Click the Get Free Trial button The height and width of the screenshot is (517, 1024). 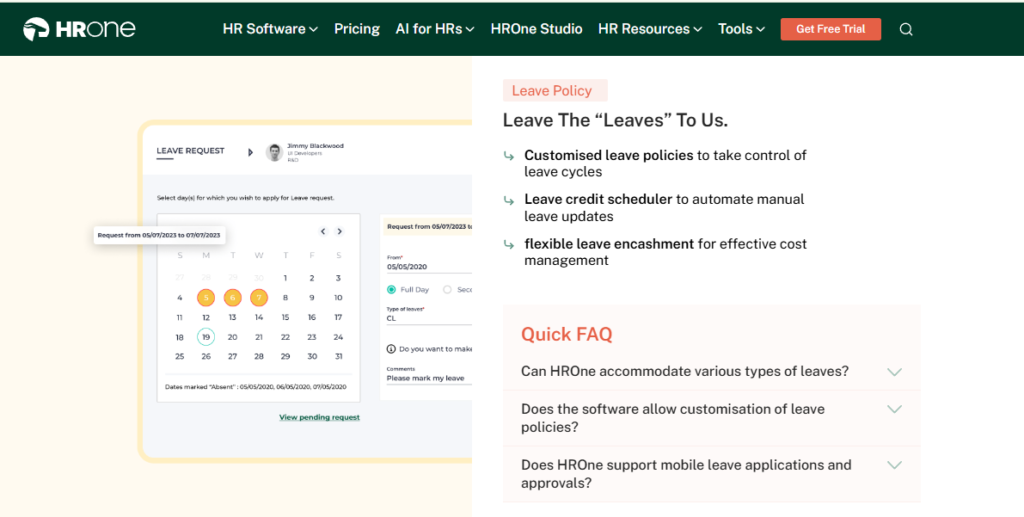click(x=831, y=29)
